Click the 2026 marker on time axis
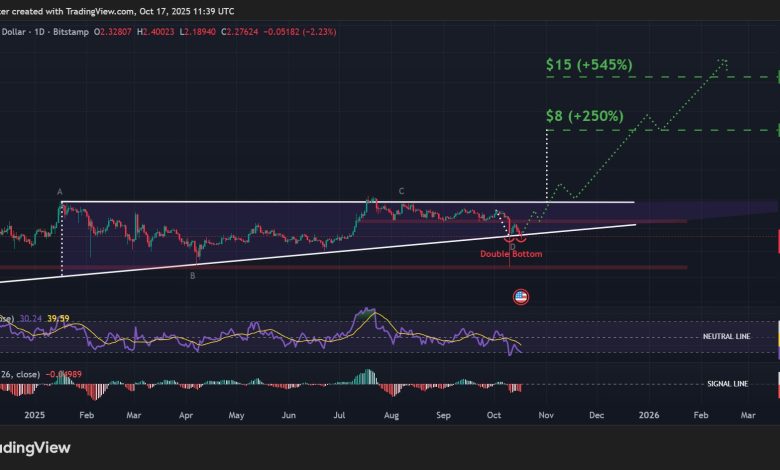 point(648,413)
